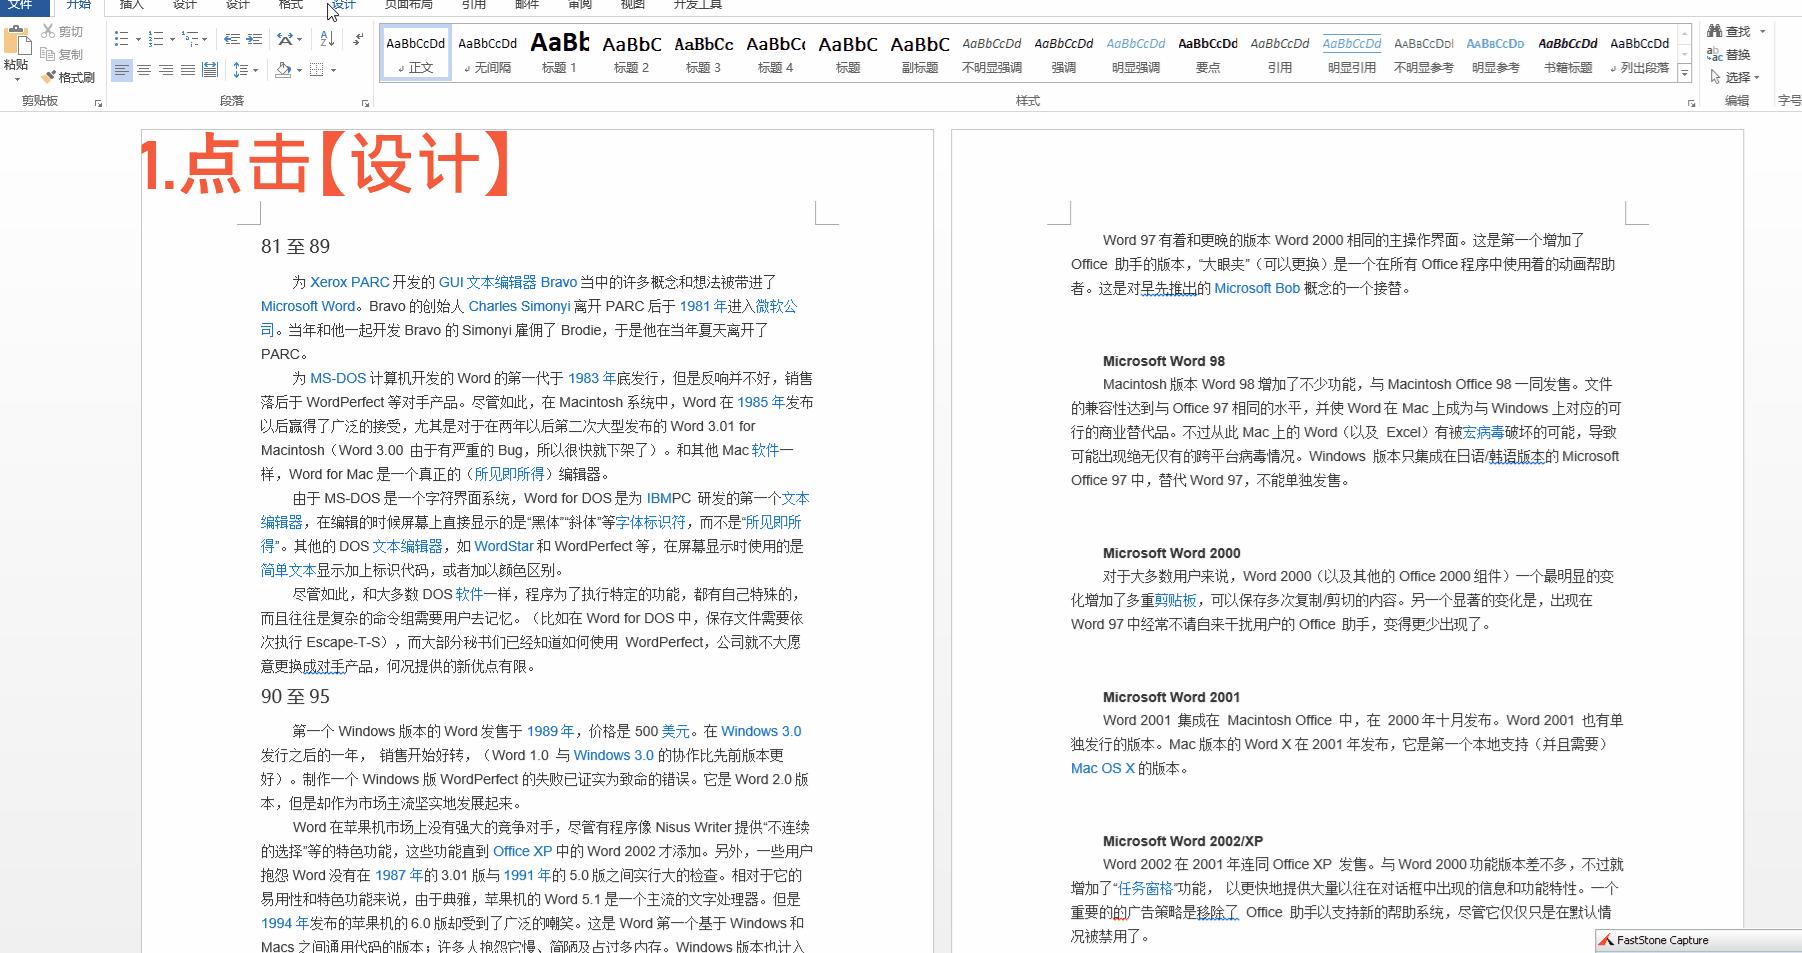The image size is (1802, 953).
Task: Expand the styles gallery with its more arrow
Action: pyautogui.click(x=1686, y=73)
